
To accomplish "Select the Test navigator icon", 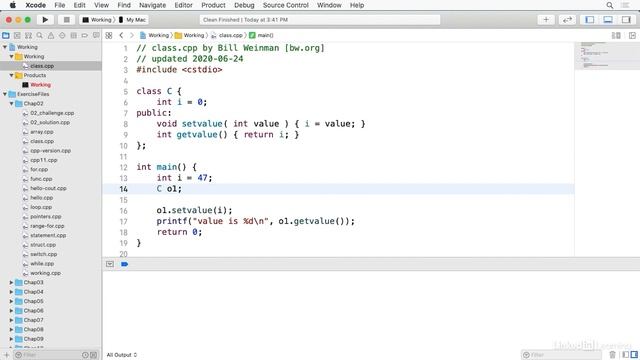I will tap(62, 36).
